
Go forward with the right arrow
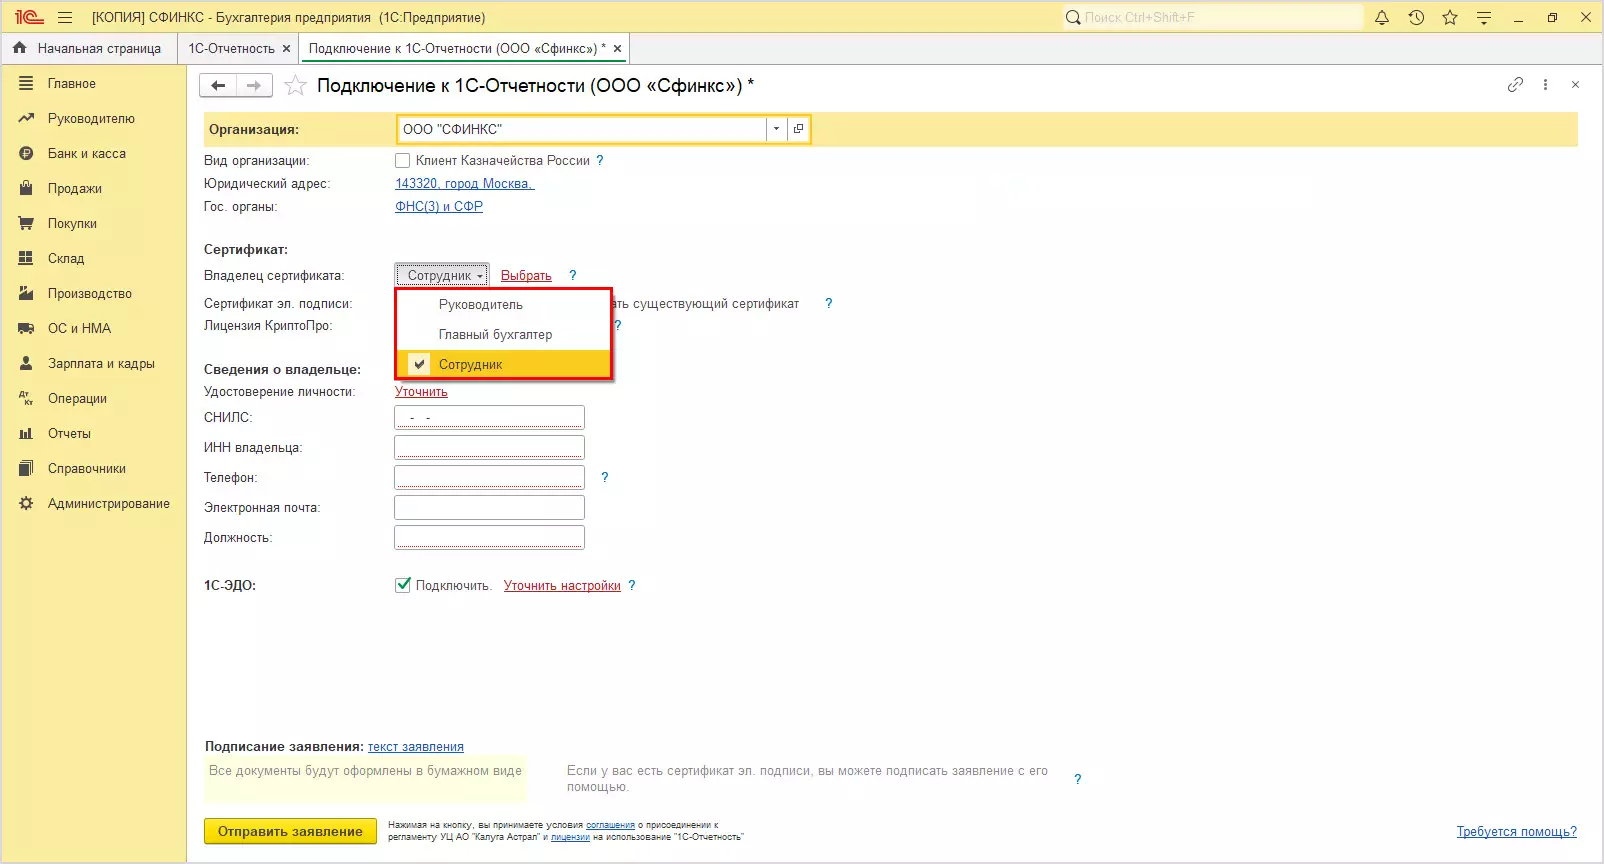point(253,86)
